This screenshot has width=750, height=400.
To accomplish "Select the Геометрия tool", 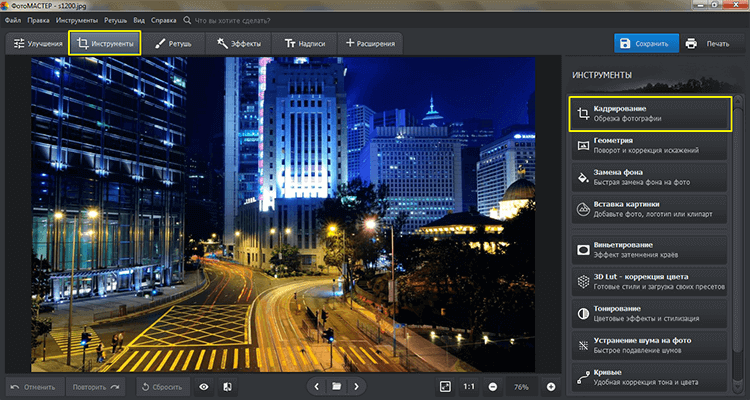I will coord(650,146).
